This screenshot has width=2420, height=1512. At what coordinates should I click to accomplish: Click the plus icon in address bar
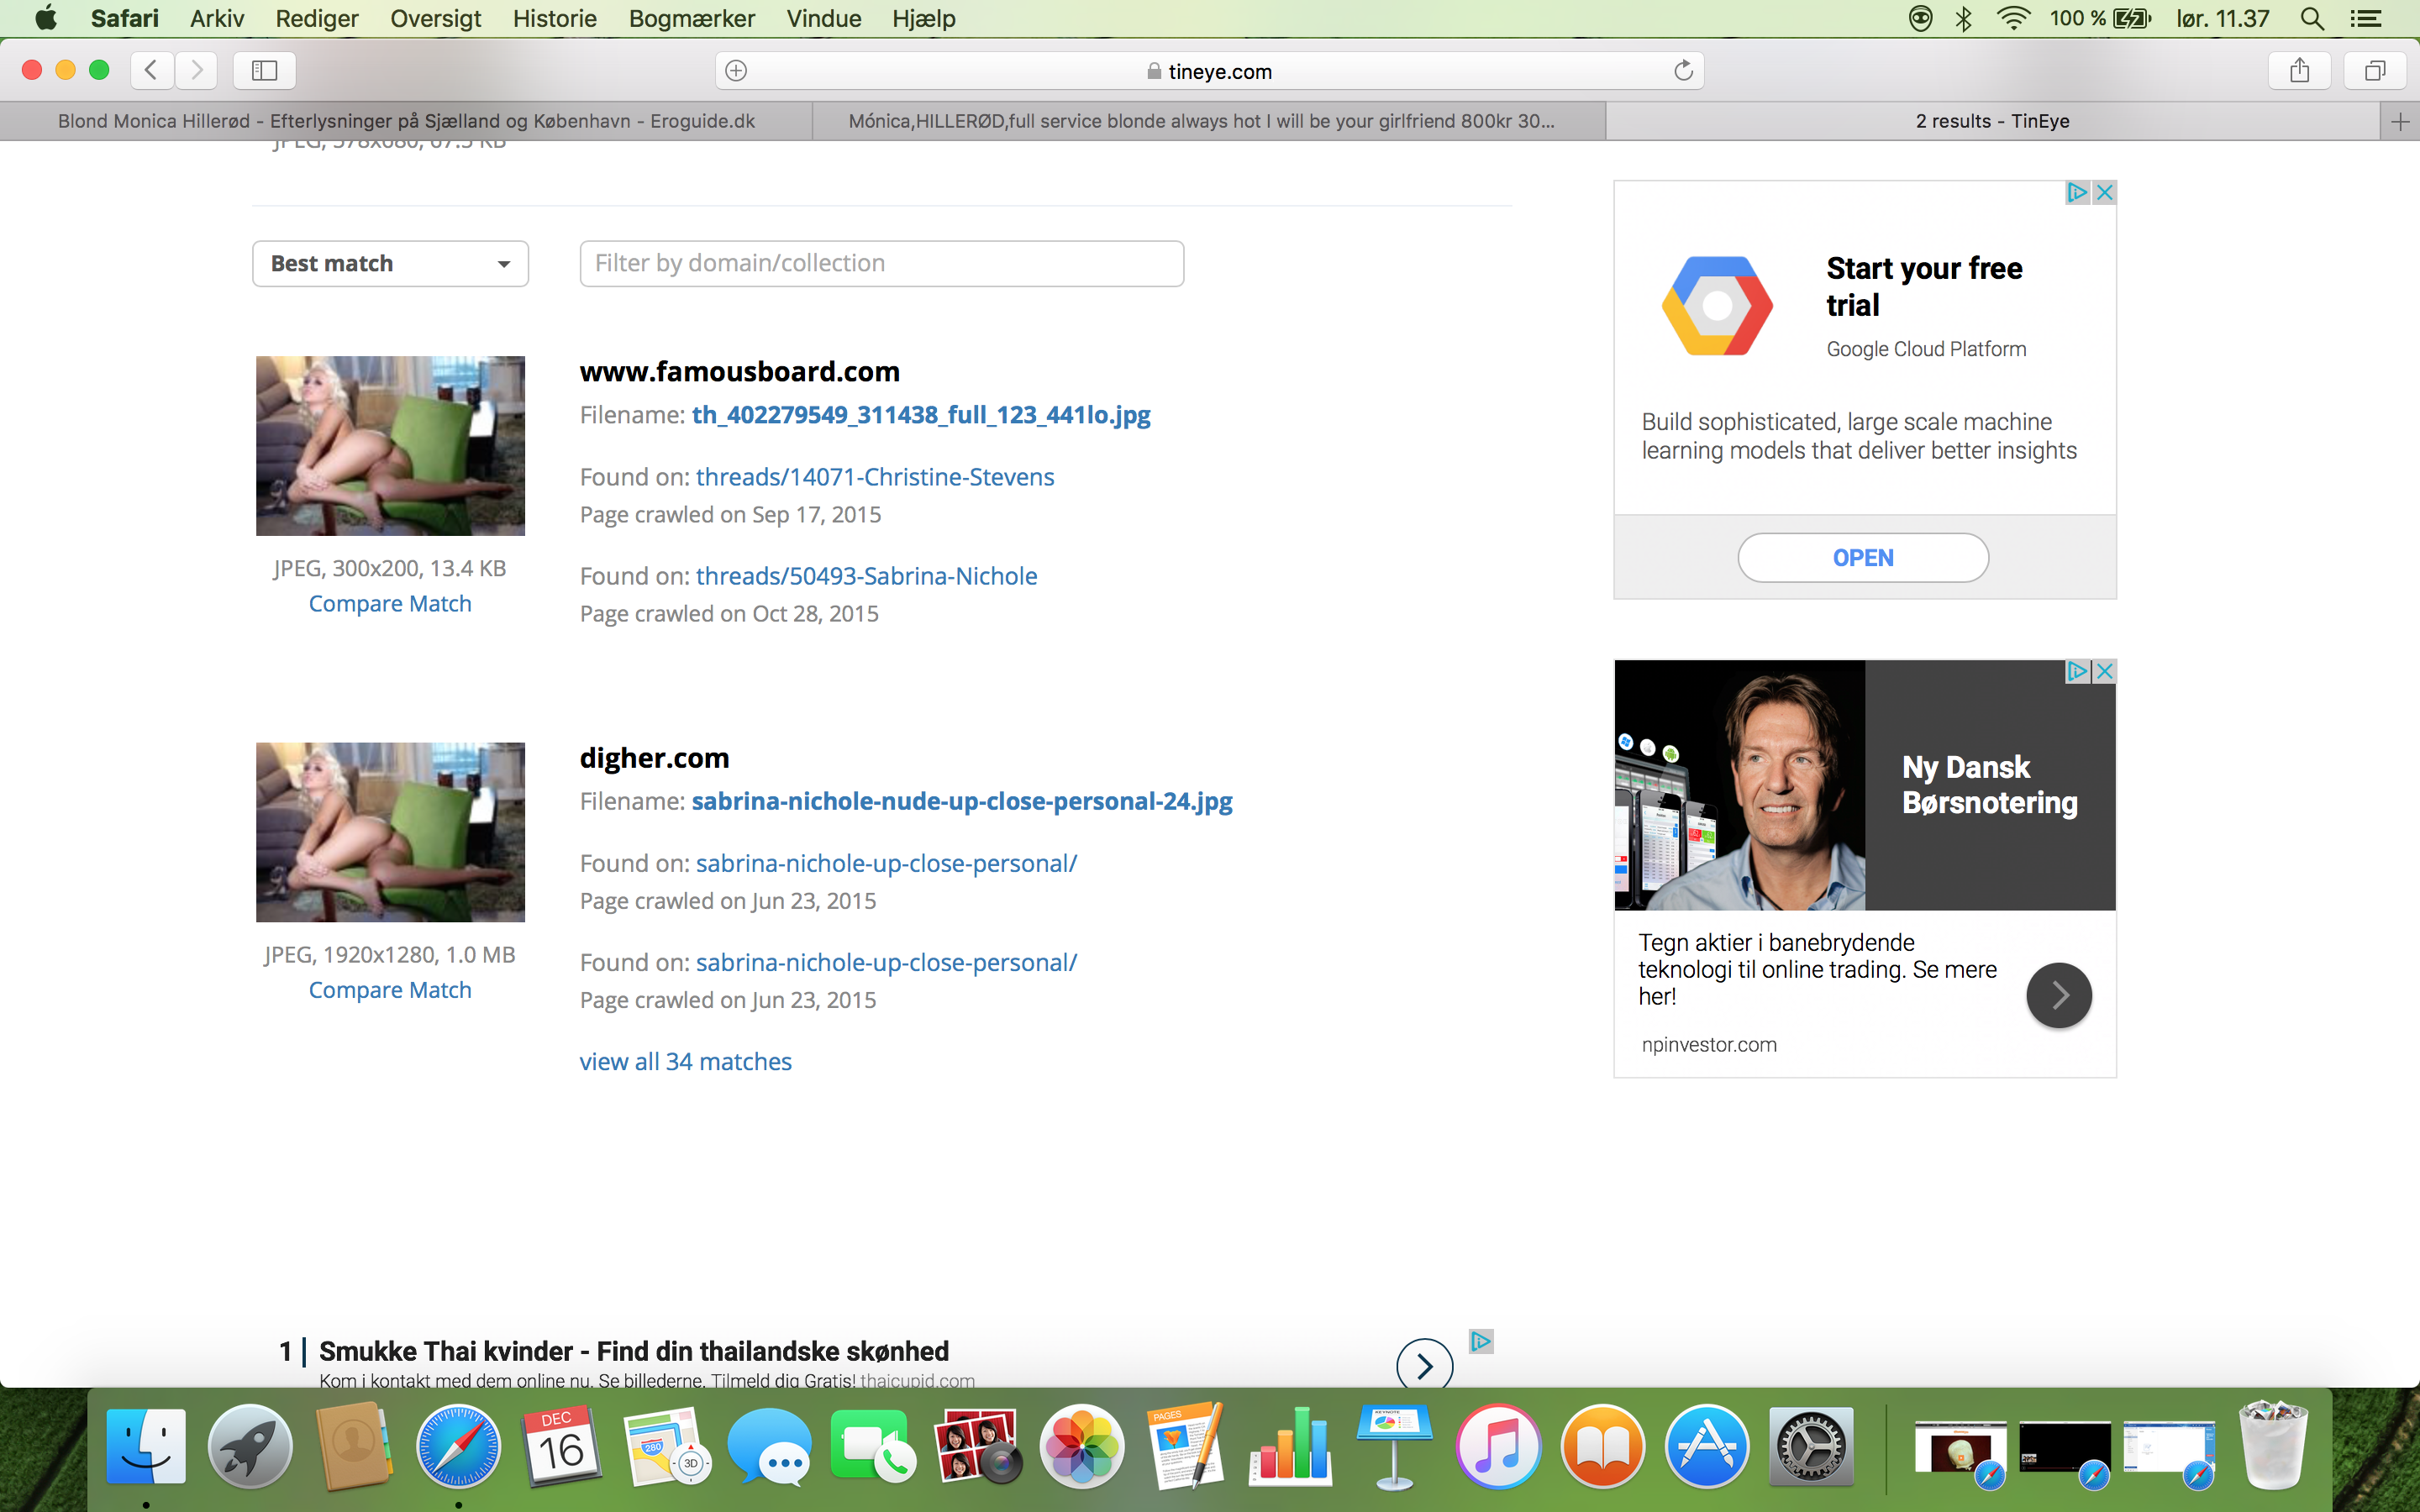(736, 70)
